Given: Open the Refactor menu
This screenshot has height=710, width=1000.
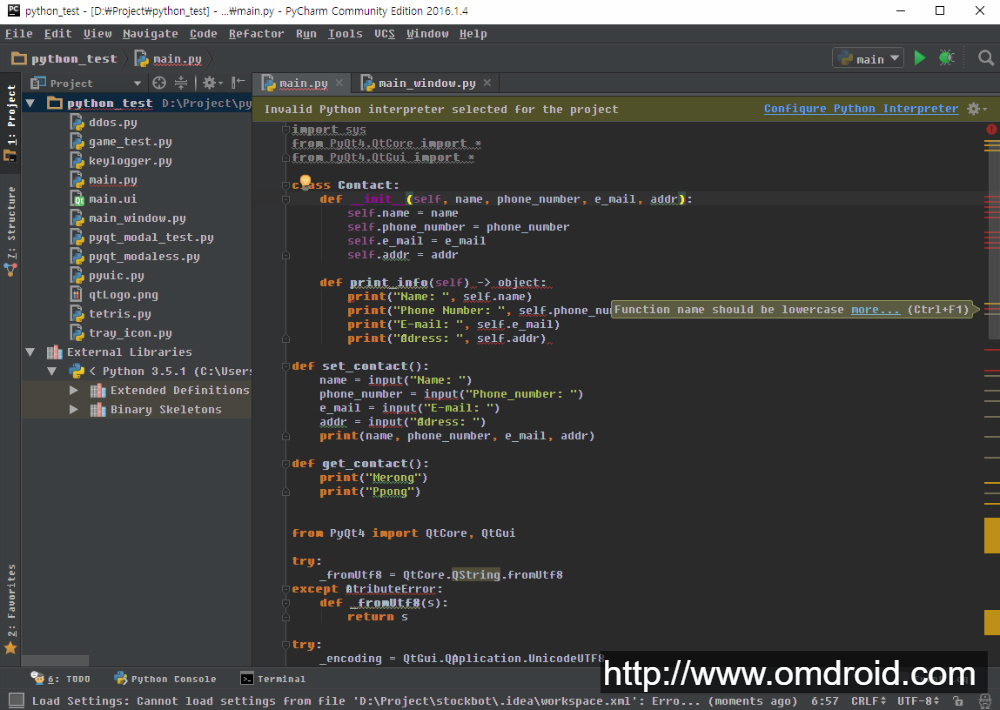Looking at the screenshot, I should pos(256,34).
